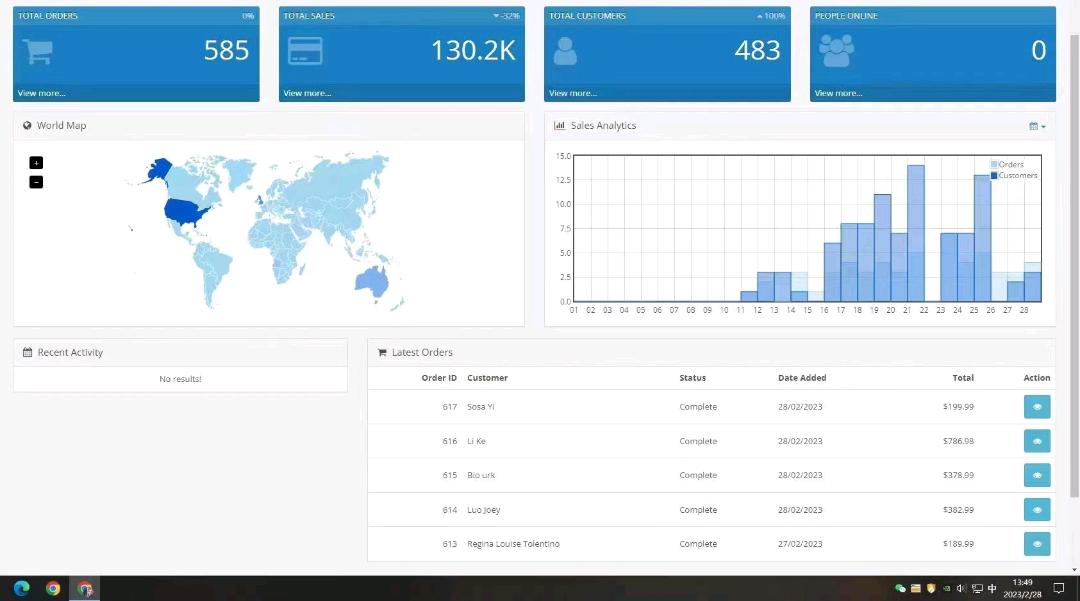Click the credit card icon in Total Sales
Image resolution: width=1080 pixels, height=601 pixels.
[x=305, y=51]
